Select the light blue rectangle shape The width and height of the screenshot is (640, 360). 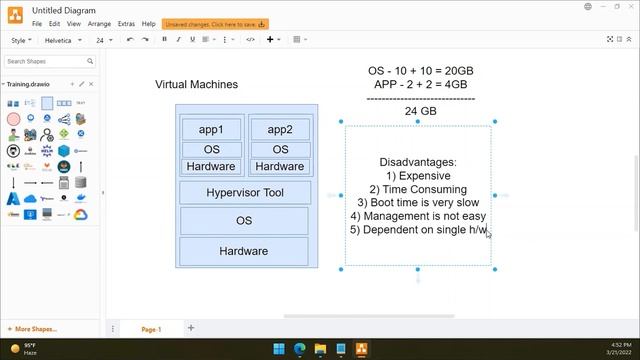coord(47,103)
